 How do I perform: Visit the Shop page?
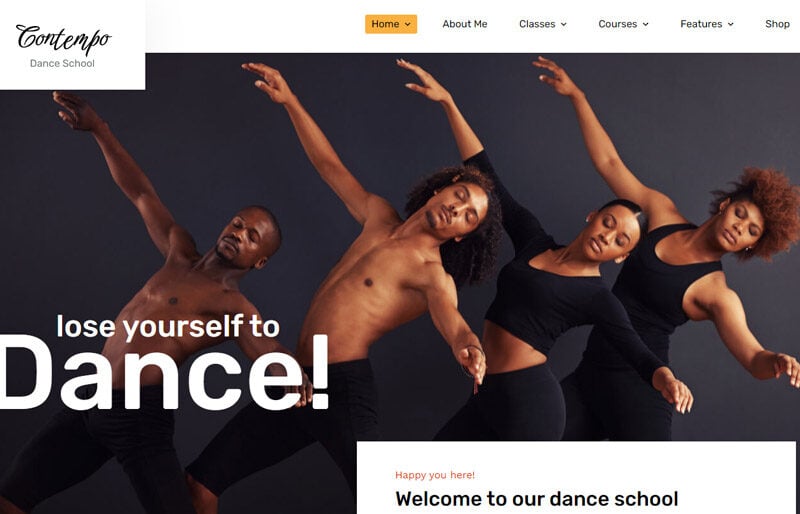778,24
